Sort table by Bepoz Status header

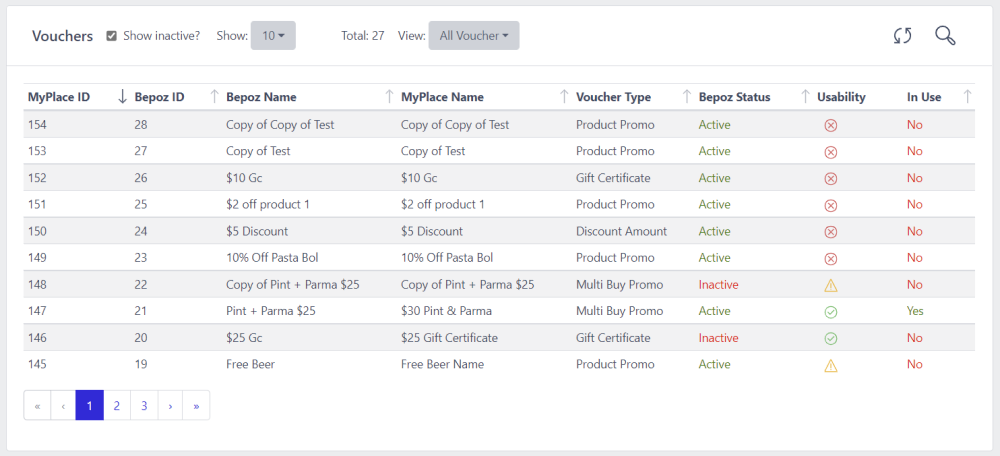(734, 97)
